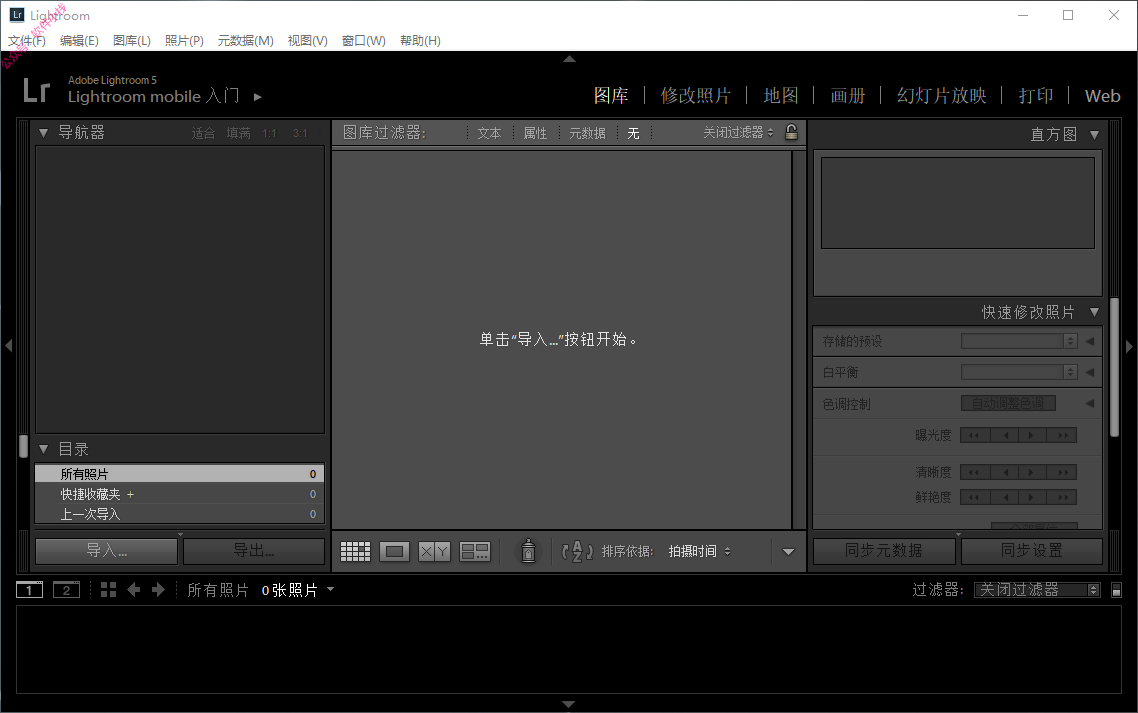Expand the 色调控制 row triangle

[x=1090, y=404]
